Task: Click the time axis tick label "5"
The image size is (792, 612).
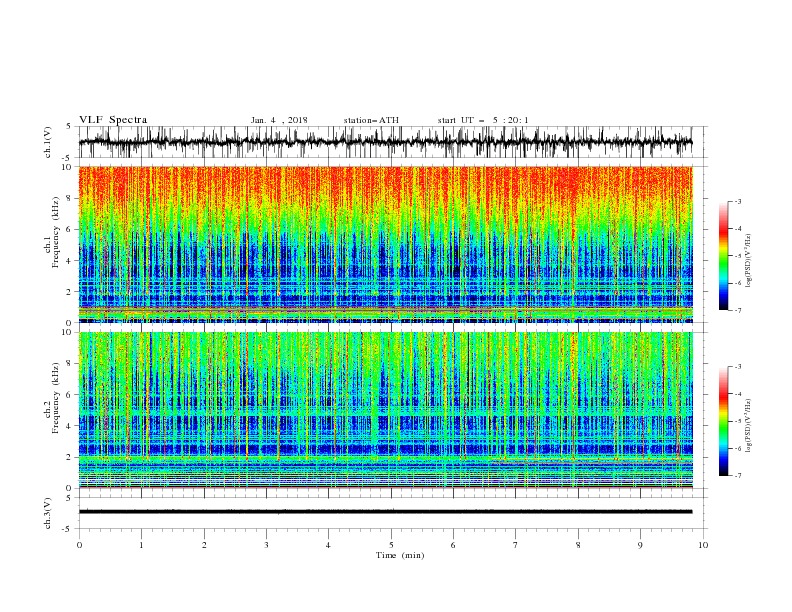Action: pyautogui.click(x=391, y=545)
